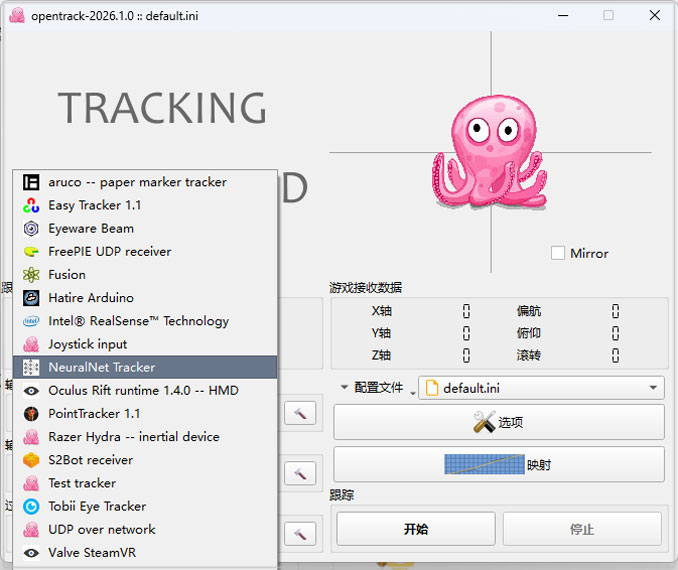678x570 pixels.
Task: Expand the 配置文件 menu arrow
Action: coord(344,387)
